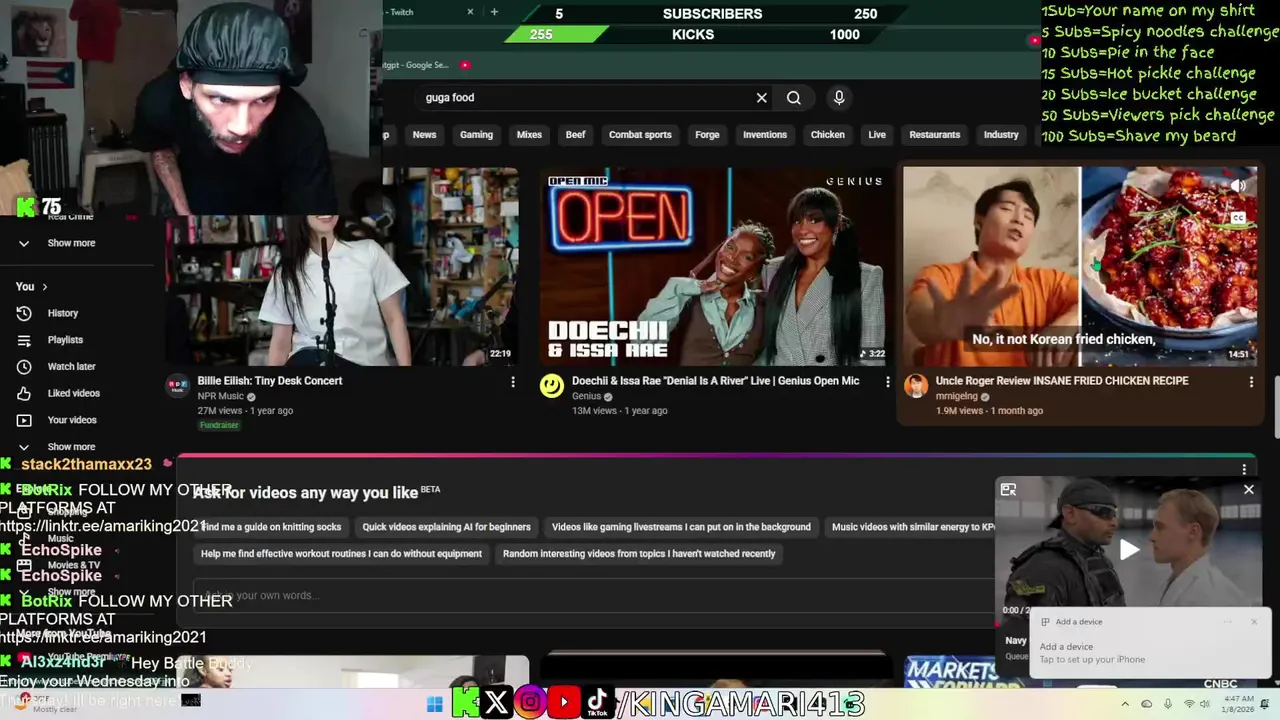The image size is (1280, 720).
Task: Start voice search with the microphone icon
Action: tap(839, 98)
